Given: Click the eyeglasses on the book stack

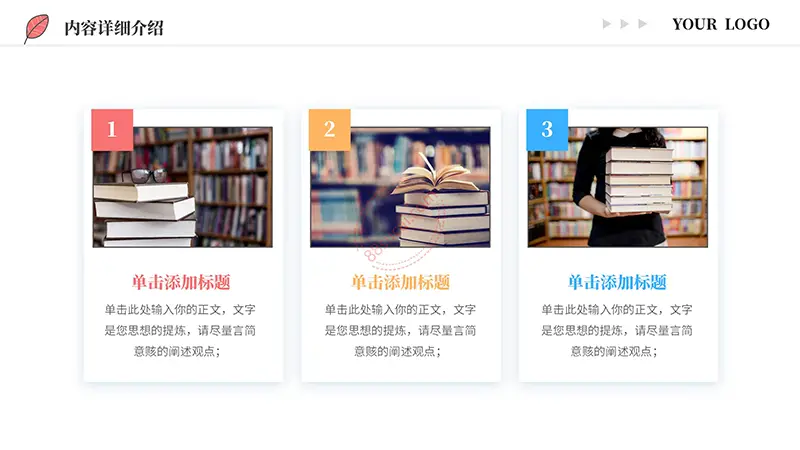Looking at the screenshot, I should 144,176.
